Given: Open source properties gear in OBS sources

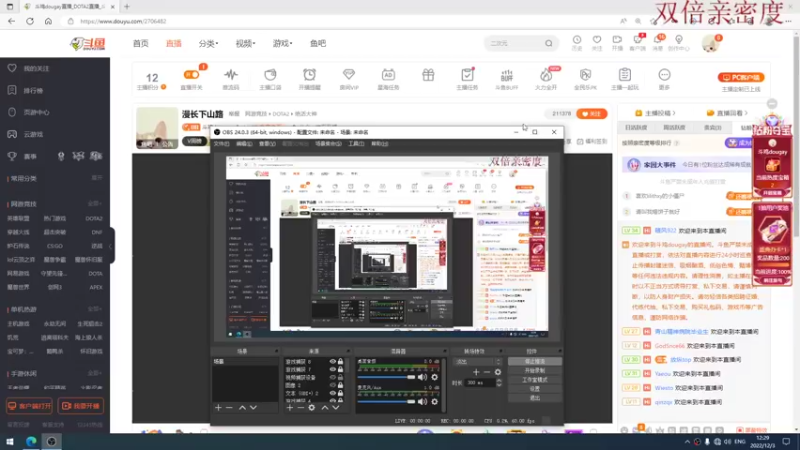Looking at the screenshot, I should tap(312, 408).
